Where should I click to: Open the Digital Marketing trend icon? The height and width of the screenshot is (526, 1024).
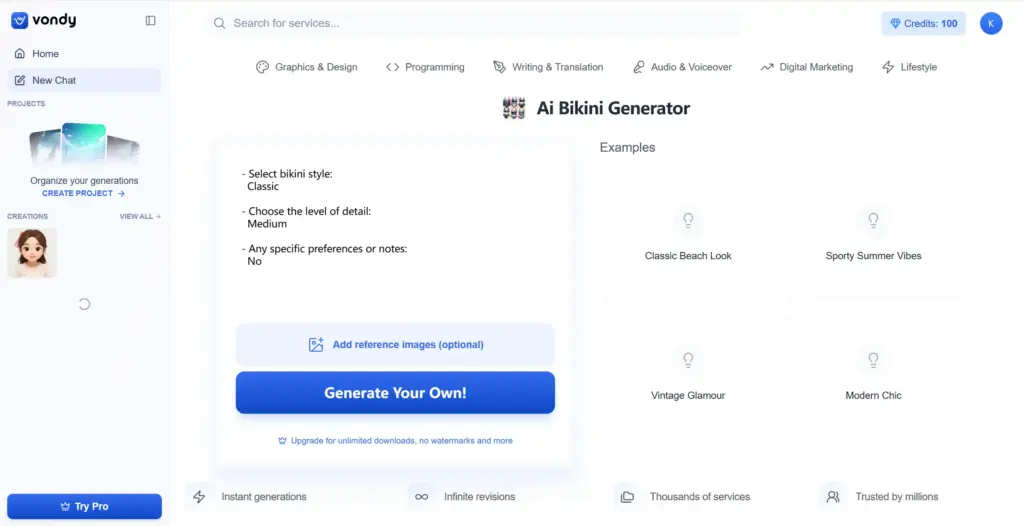(767, 67)
